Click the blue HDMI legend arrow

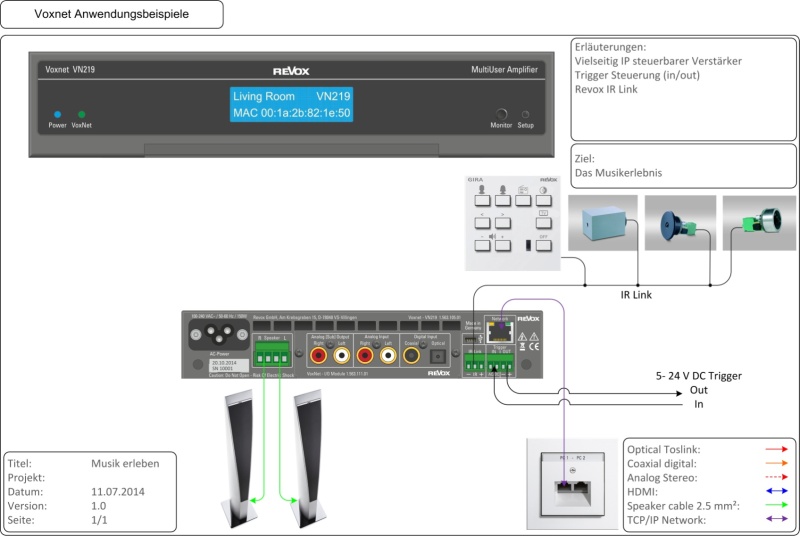coord(777,491)
